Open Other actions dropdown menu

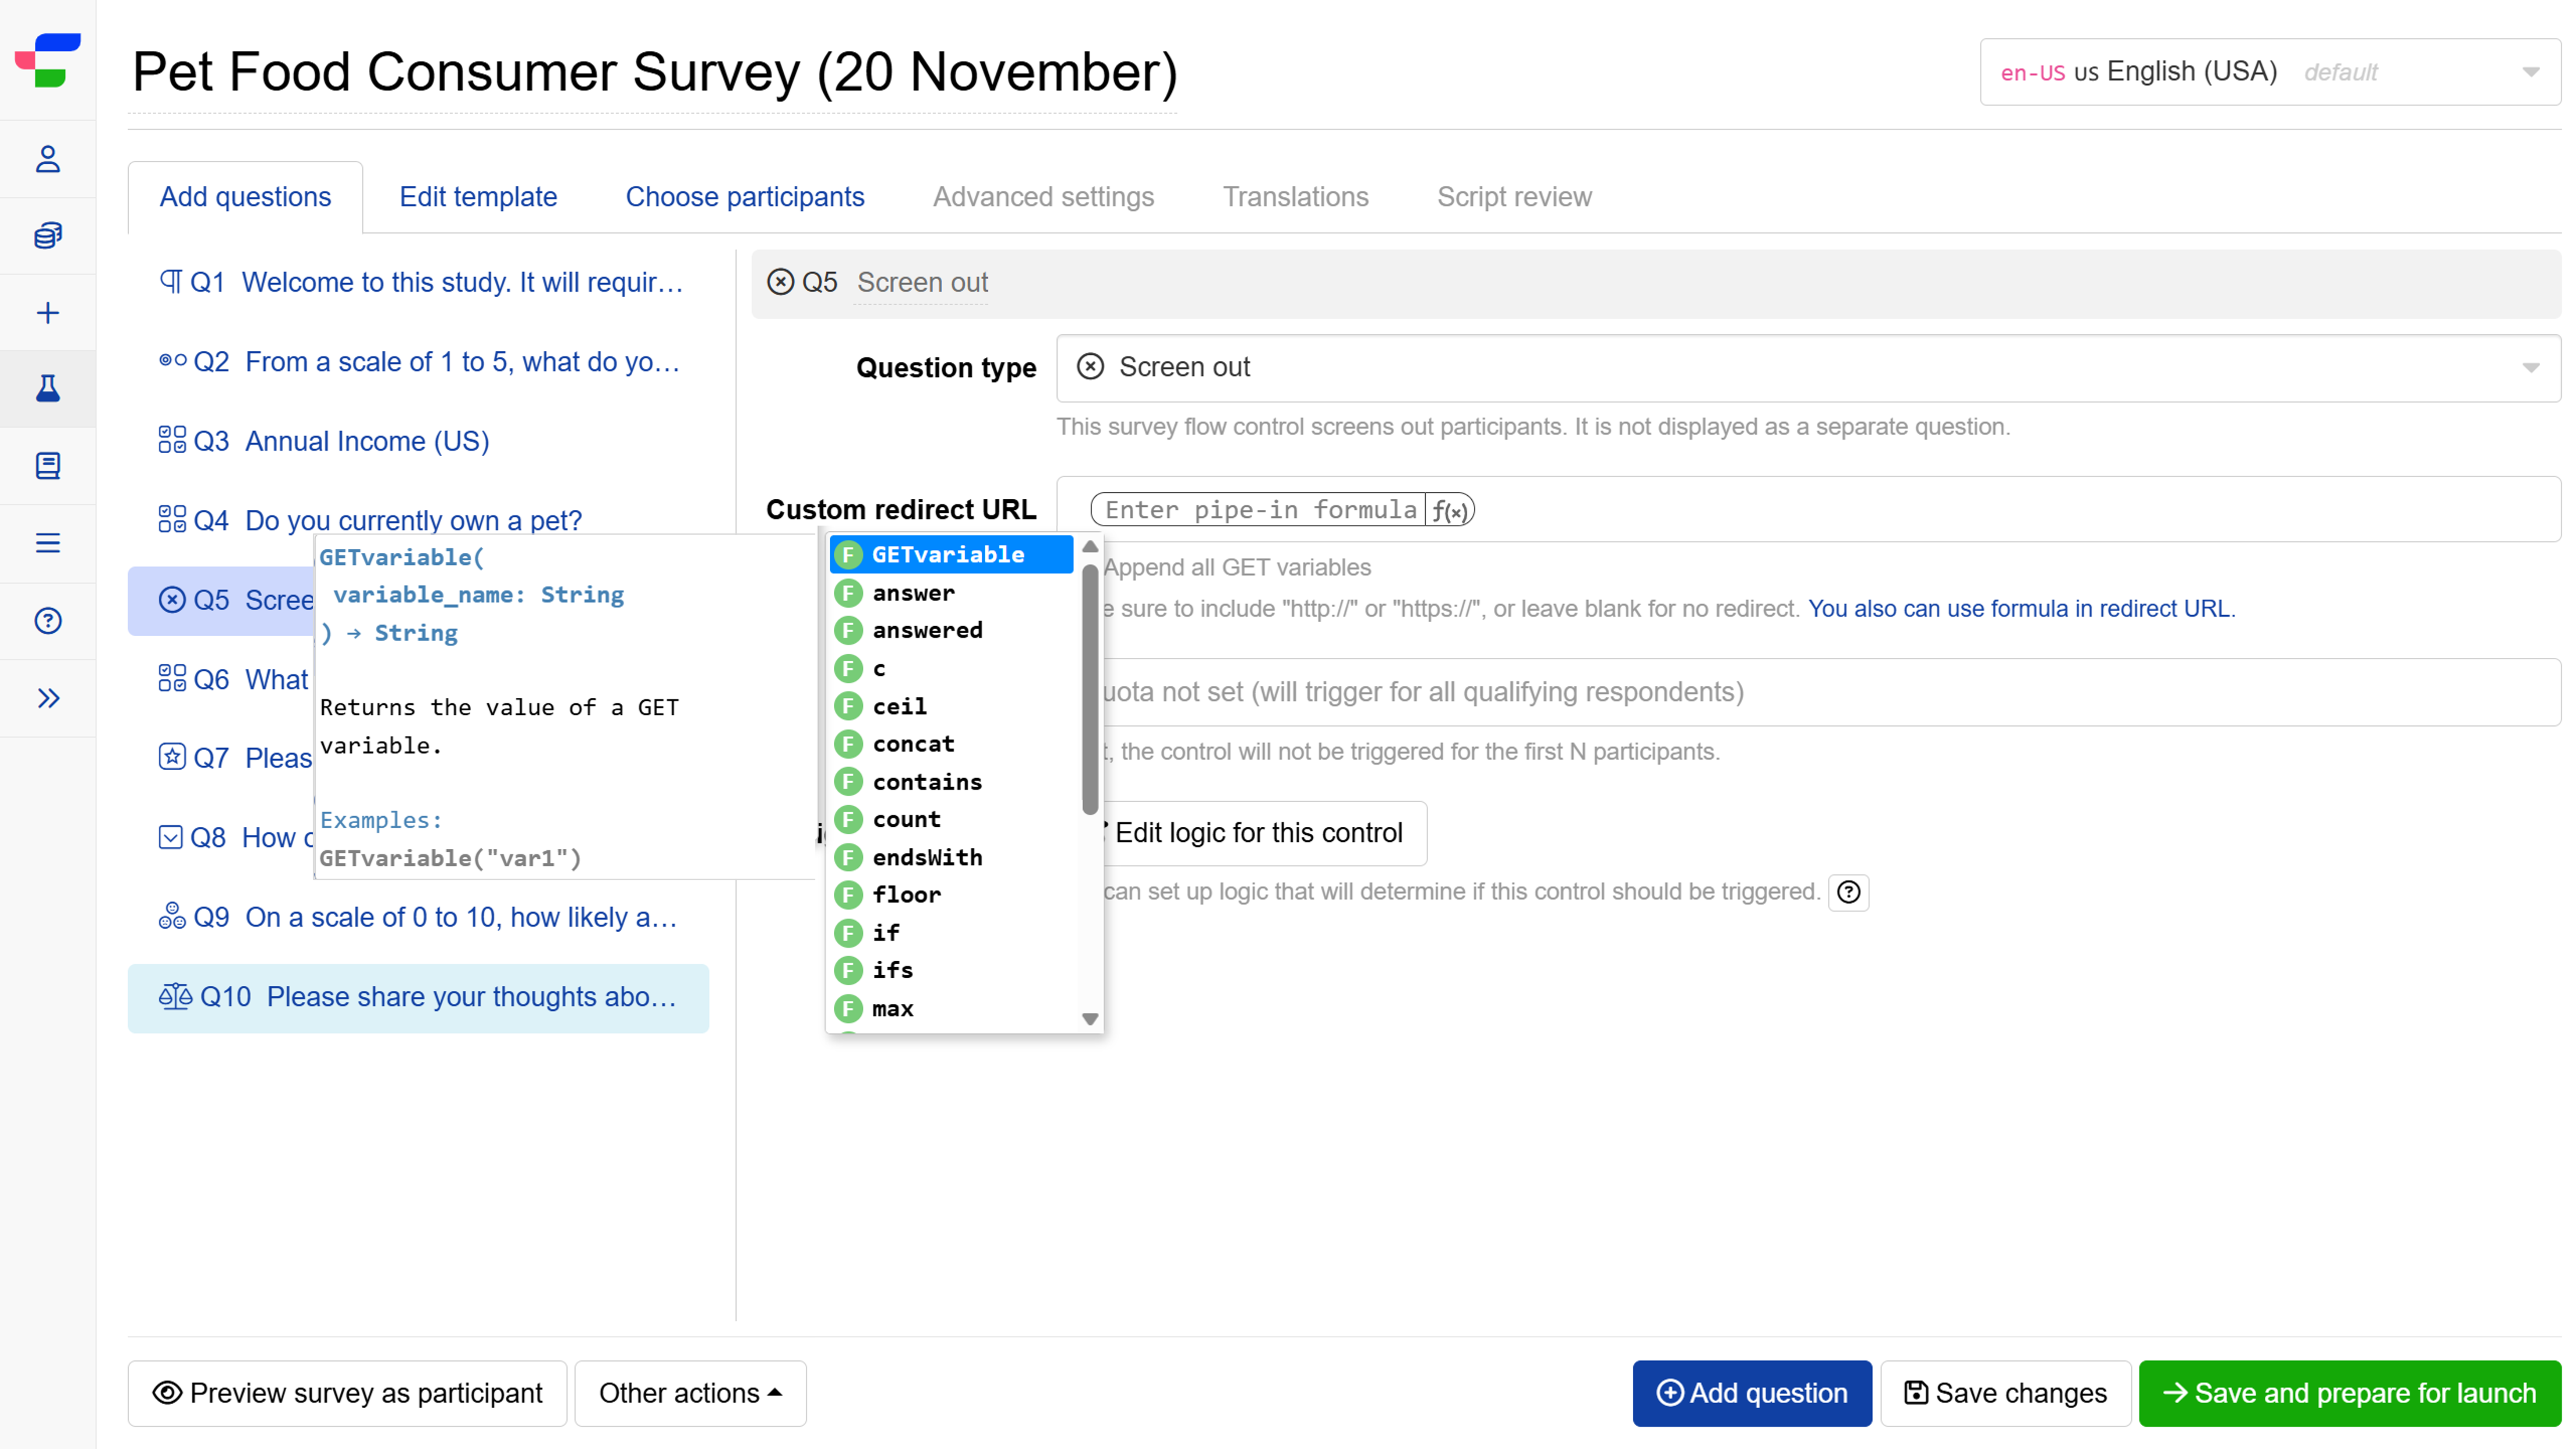[690, 1393]
